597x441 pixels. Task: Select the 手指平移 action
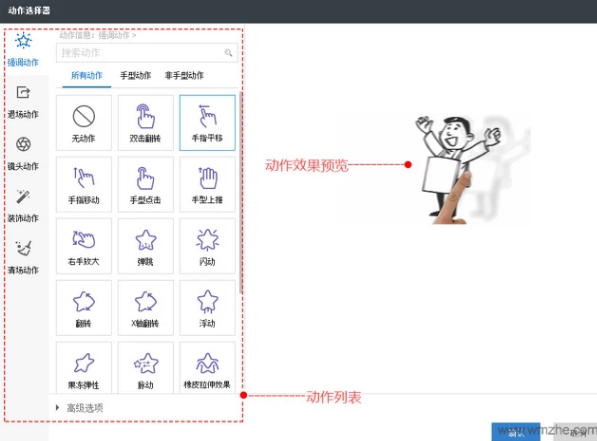click(207, 123)
